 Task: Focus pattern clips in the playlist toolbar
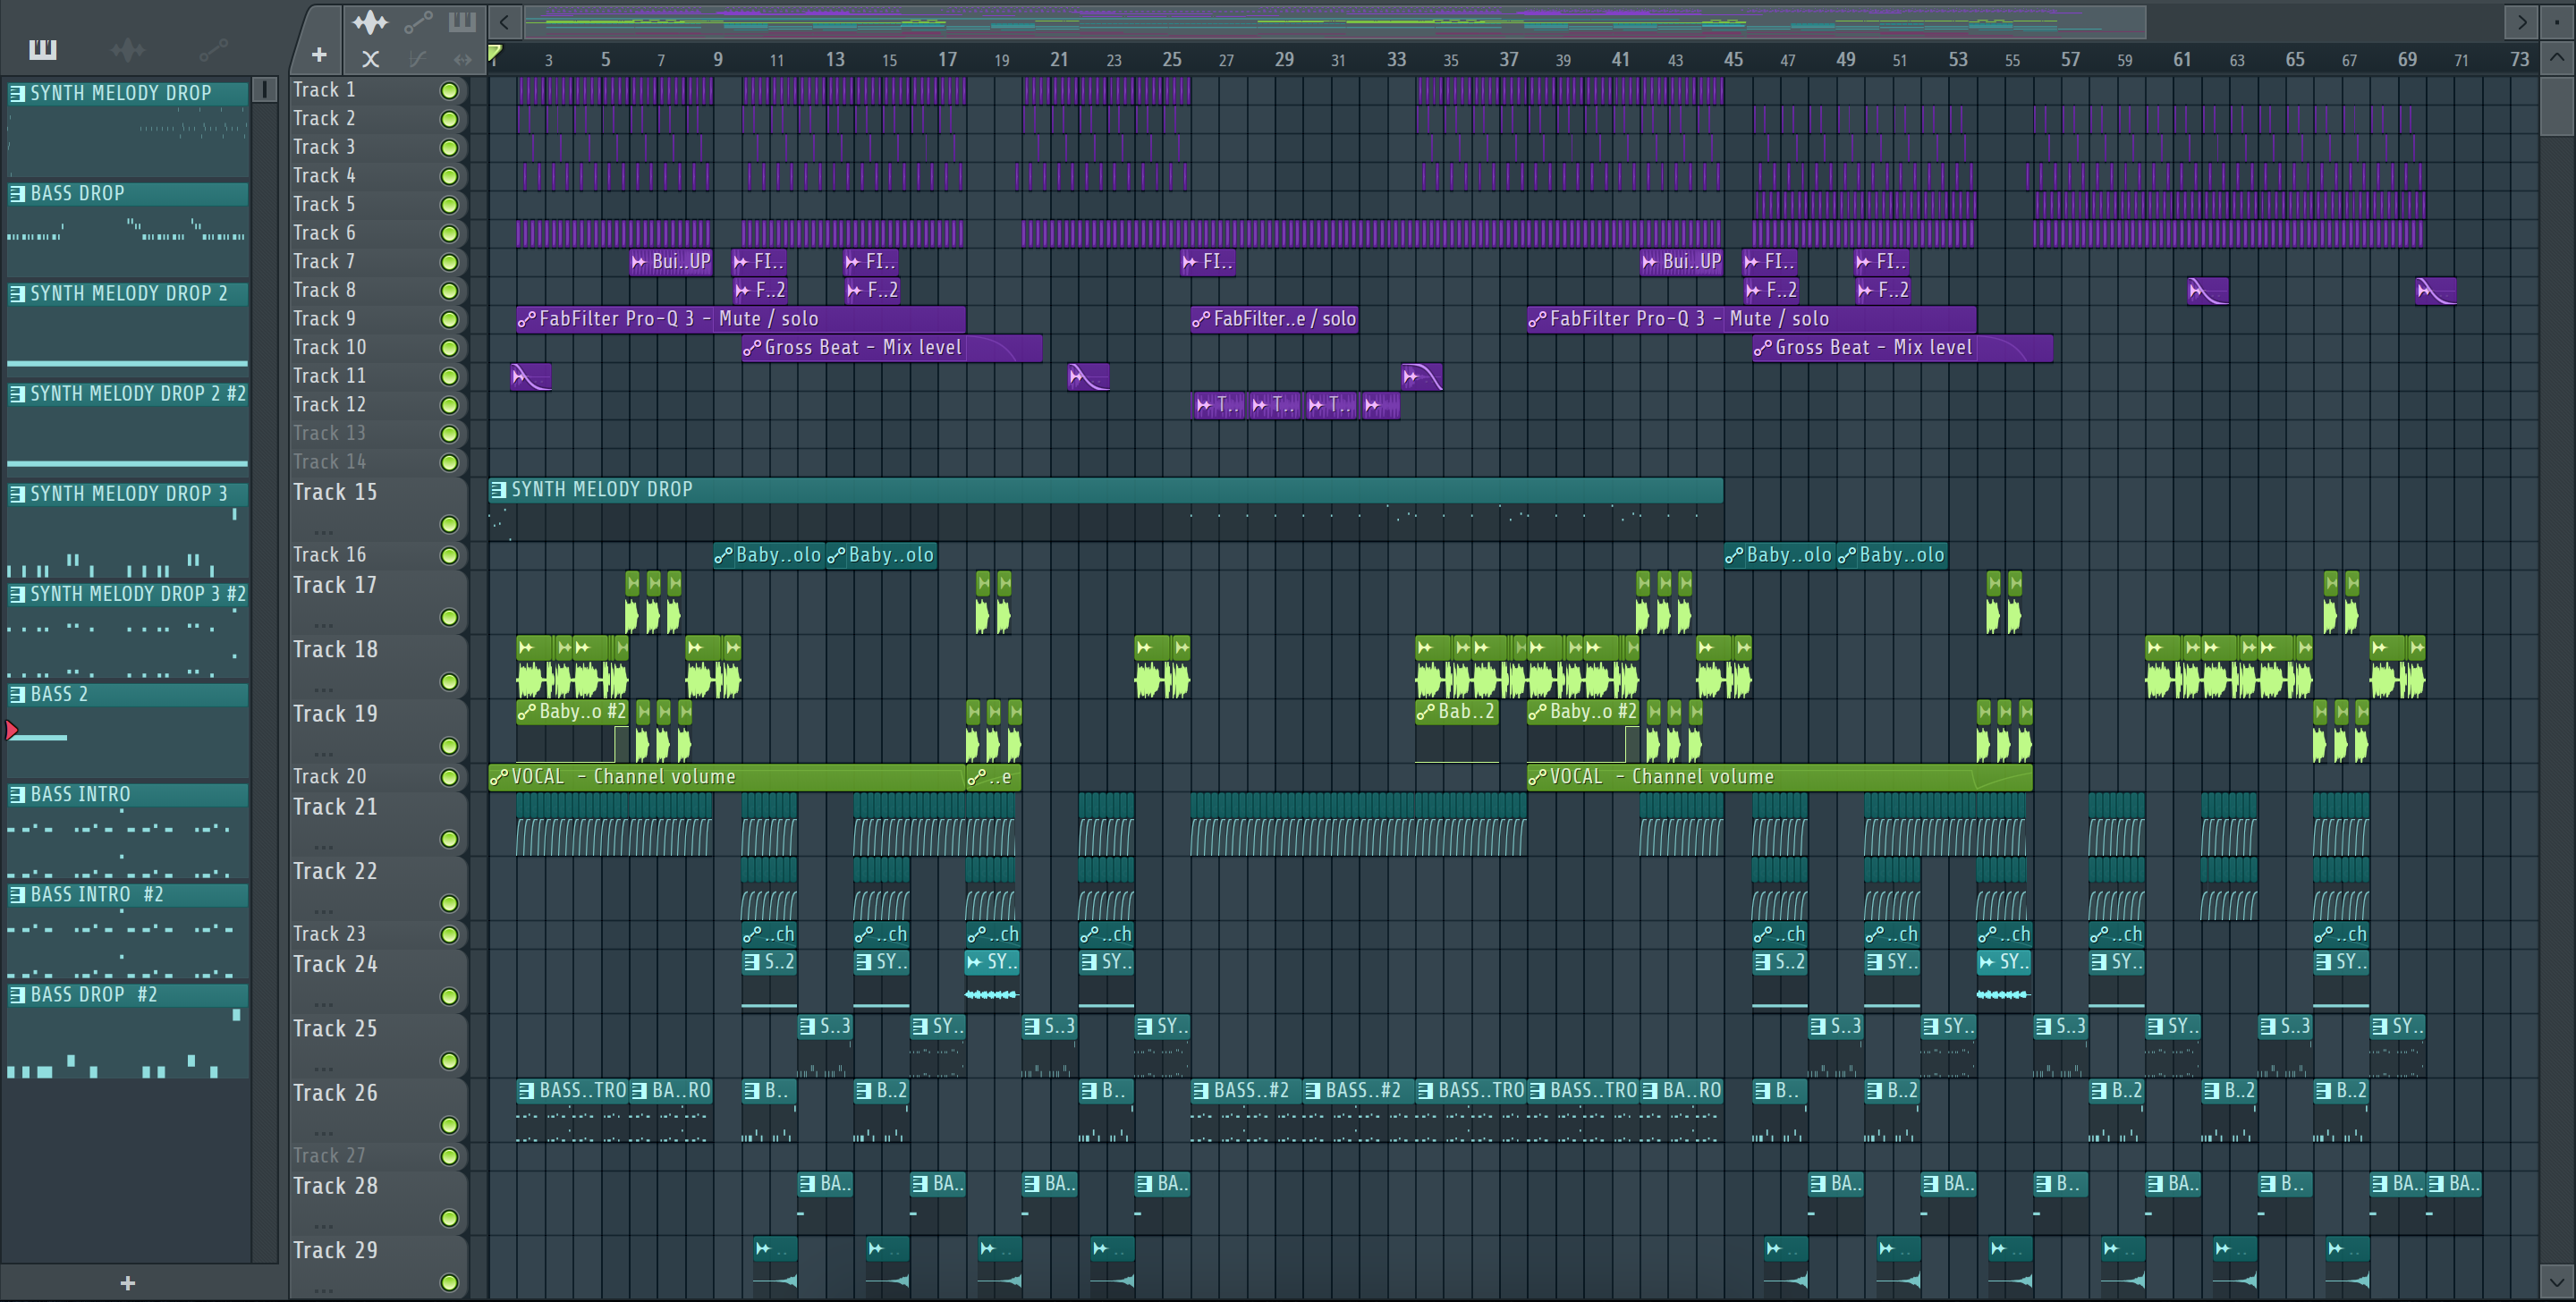click(462, 22)
